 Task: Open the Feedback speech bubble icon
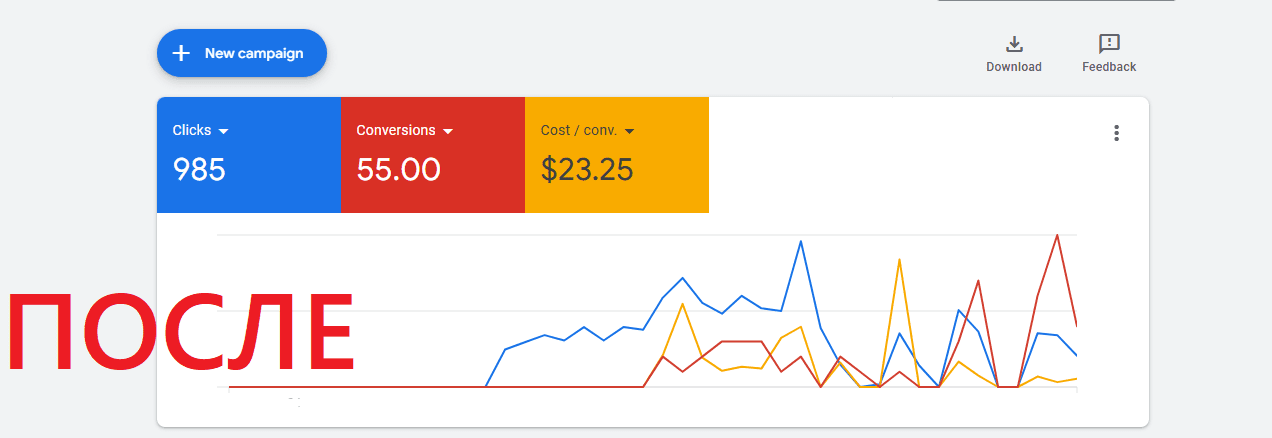click(1109, 44)
